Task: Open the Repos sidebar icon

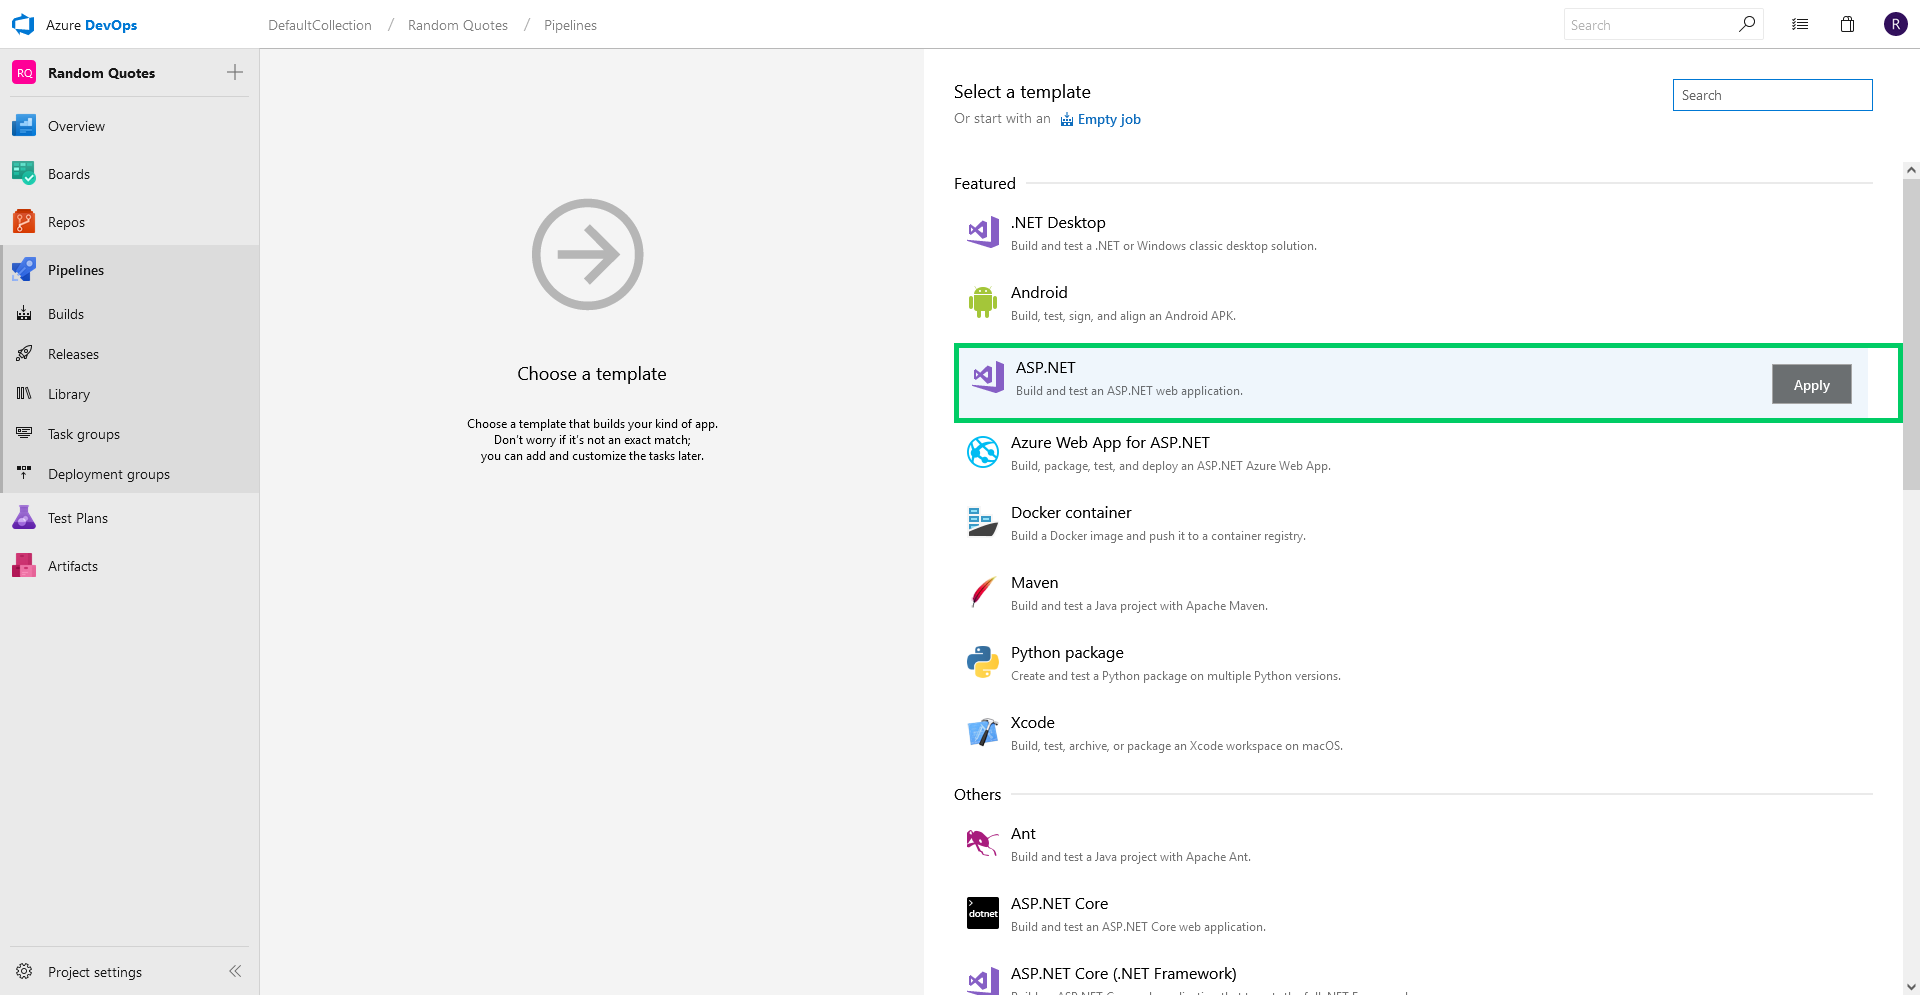Action: coord(24,222)
